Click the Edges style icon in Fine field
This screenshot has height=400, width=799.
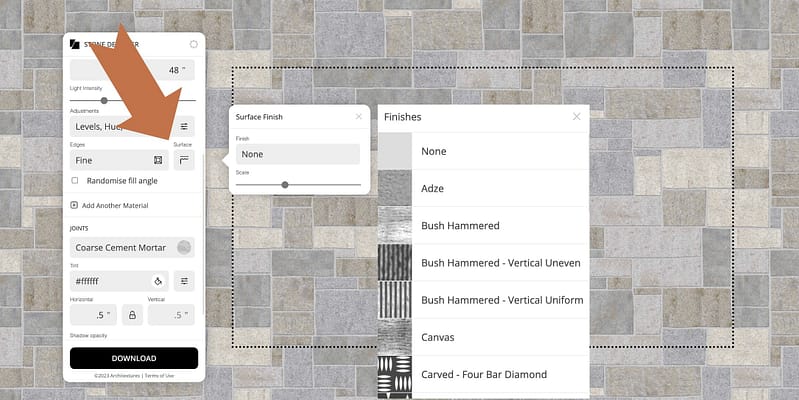[x=157, y=160]
